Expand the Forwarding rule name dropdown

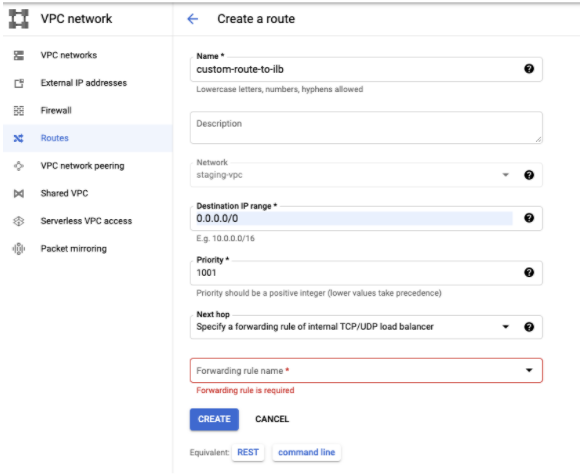pos(366,370)
